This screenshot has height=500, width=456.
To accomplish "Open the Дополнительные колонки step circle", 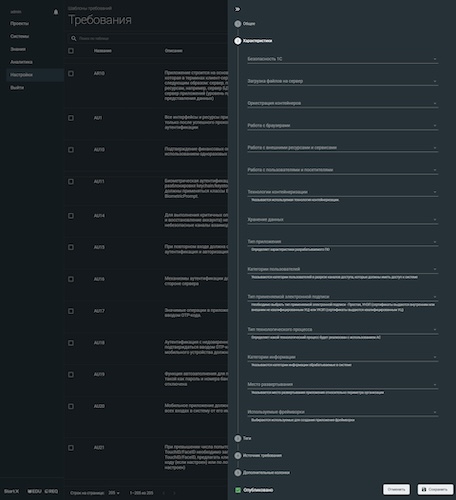I will pyautogui.click(x=238, y=473).
